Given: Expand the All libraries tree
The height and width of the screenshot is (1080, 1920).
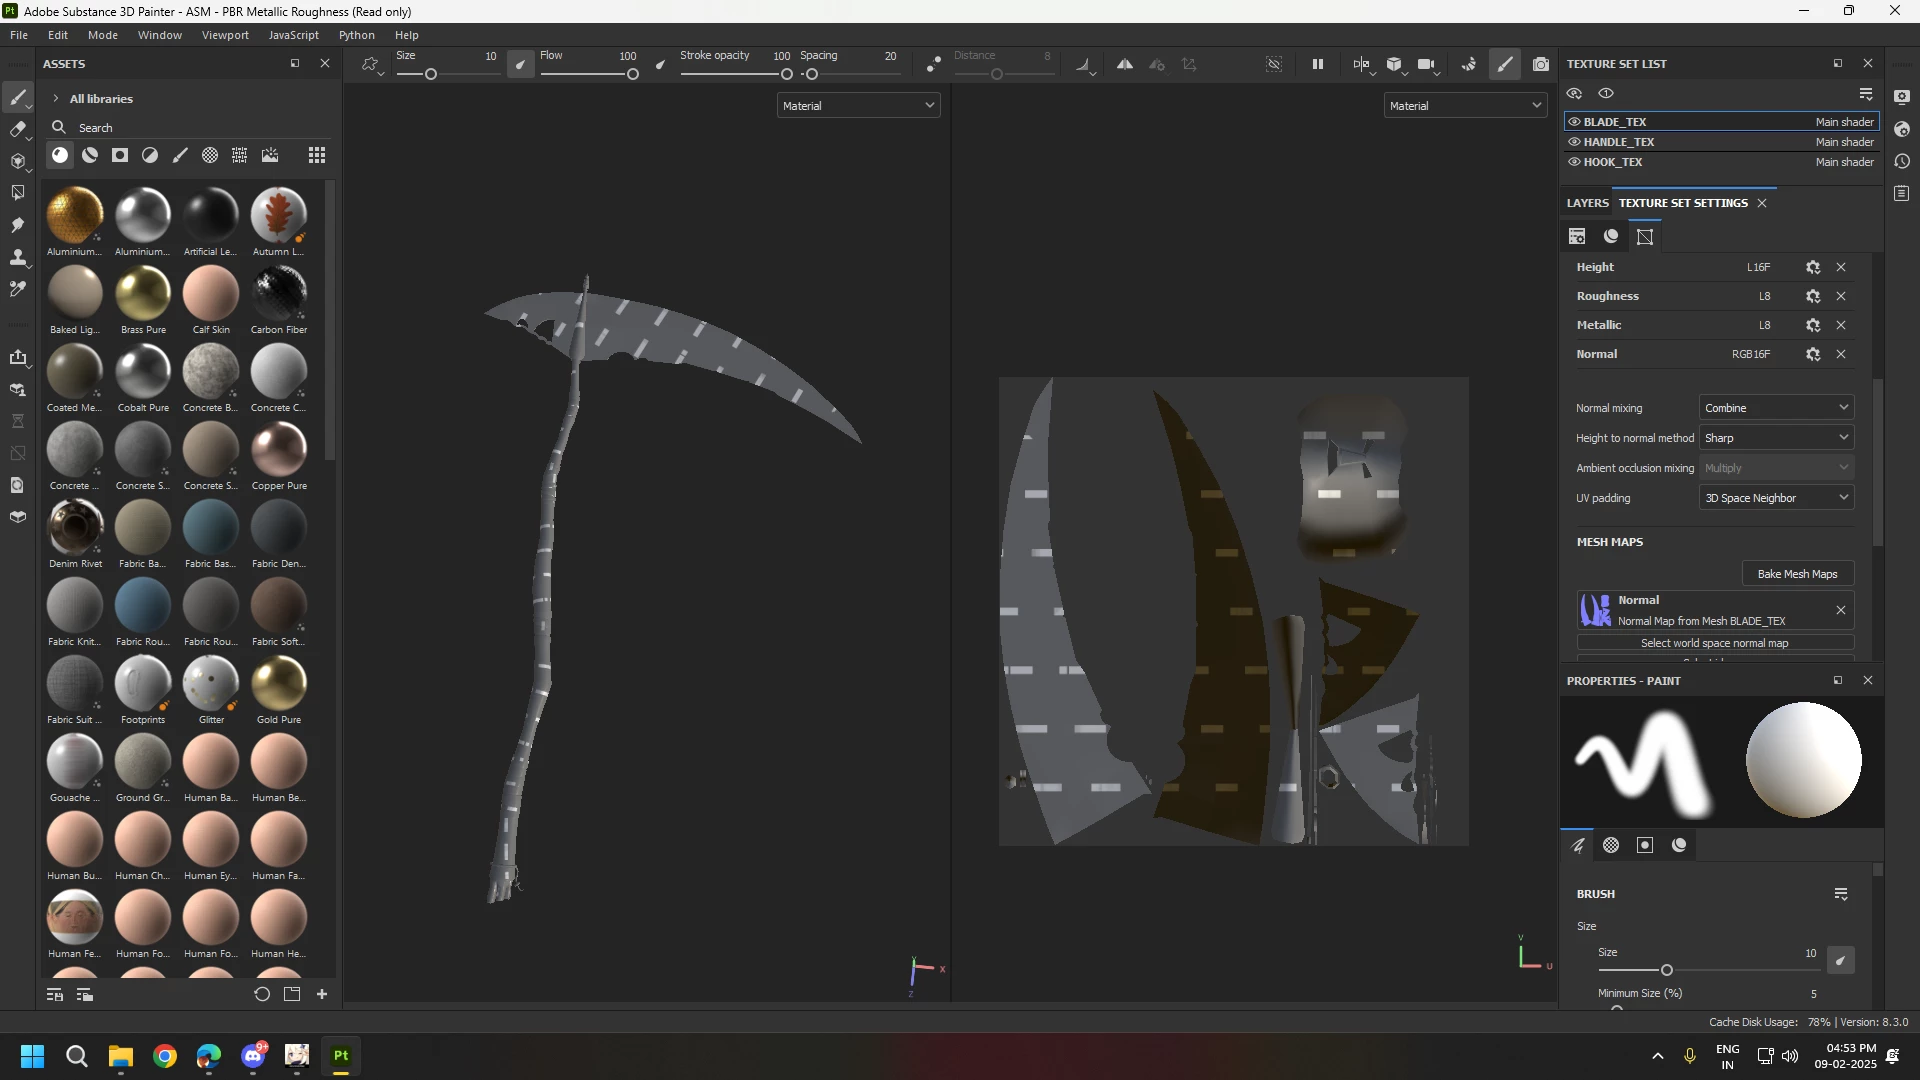Looking at the screenshot, I should coord(56,99).
